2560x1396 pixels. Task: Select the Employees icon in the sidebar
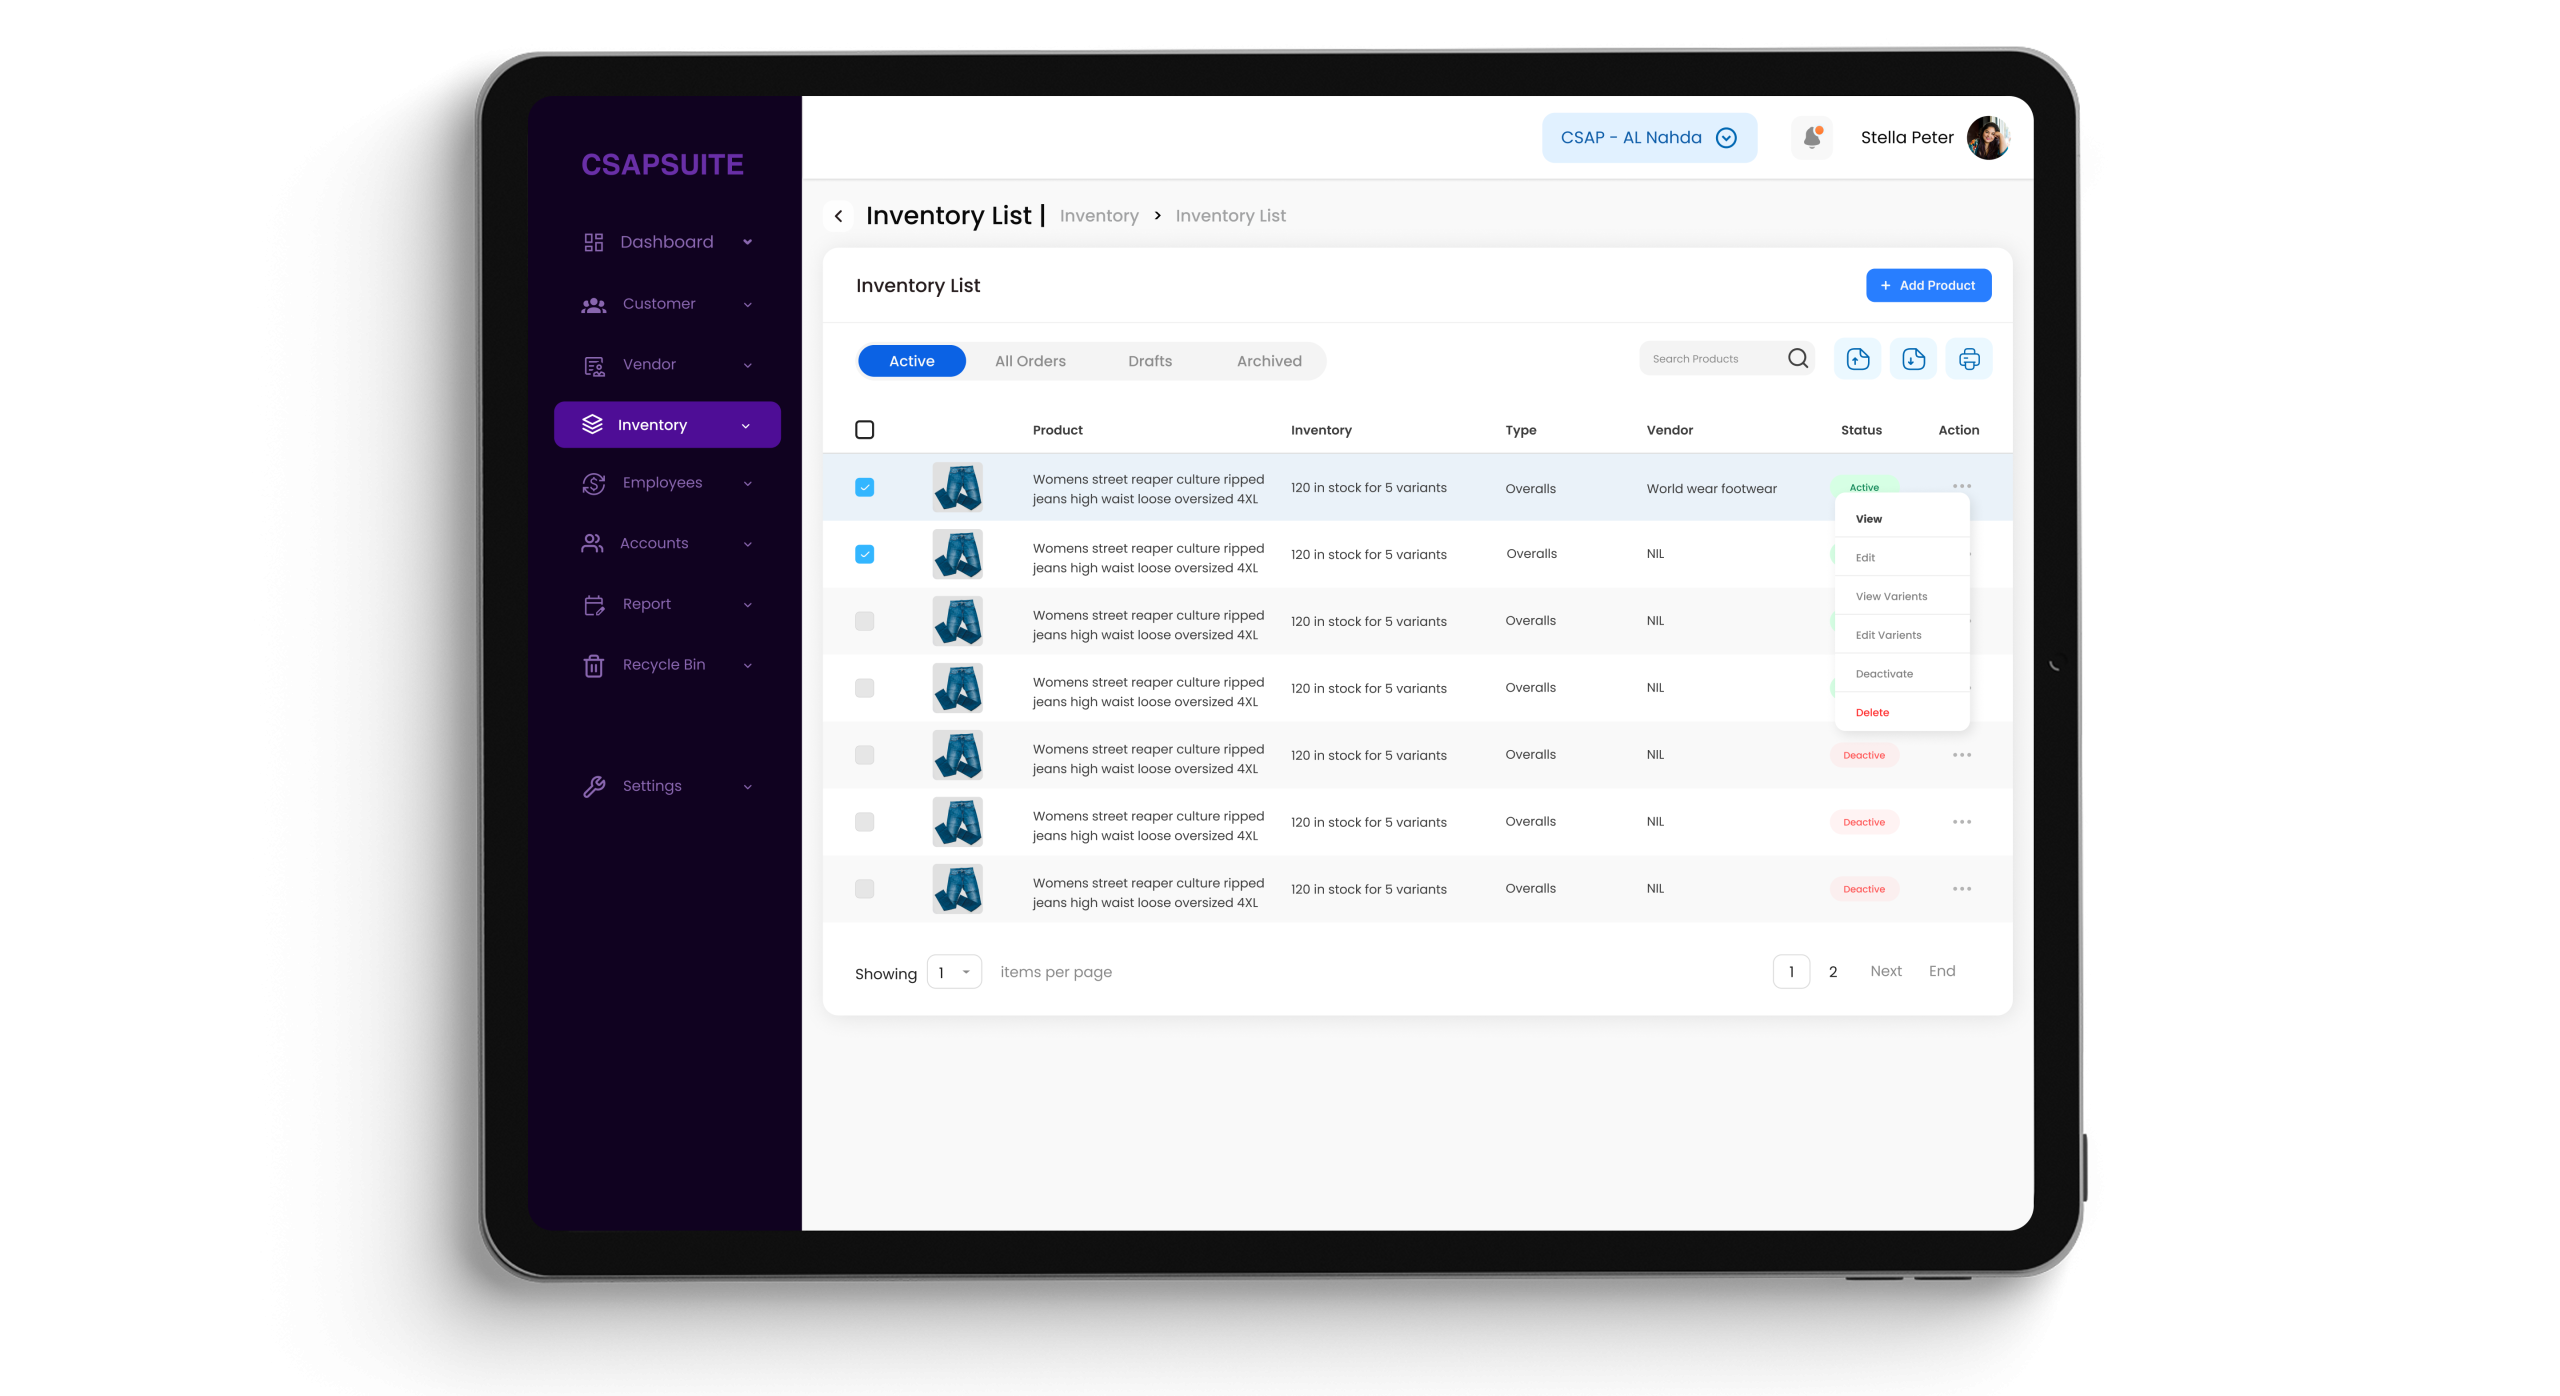click(594, 483)
